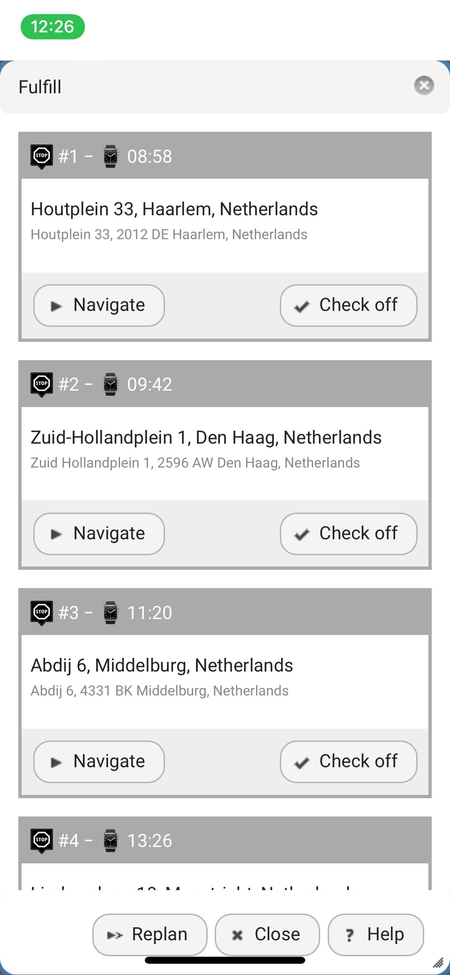Image resolution: width=450 pixels, height=975 pixels.
Task: Check off the Houtplein 33 stop
Action: [349, 305]
